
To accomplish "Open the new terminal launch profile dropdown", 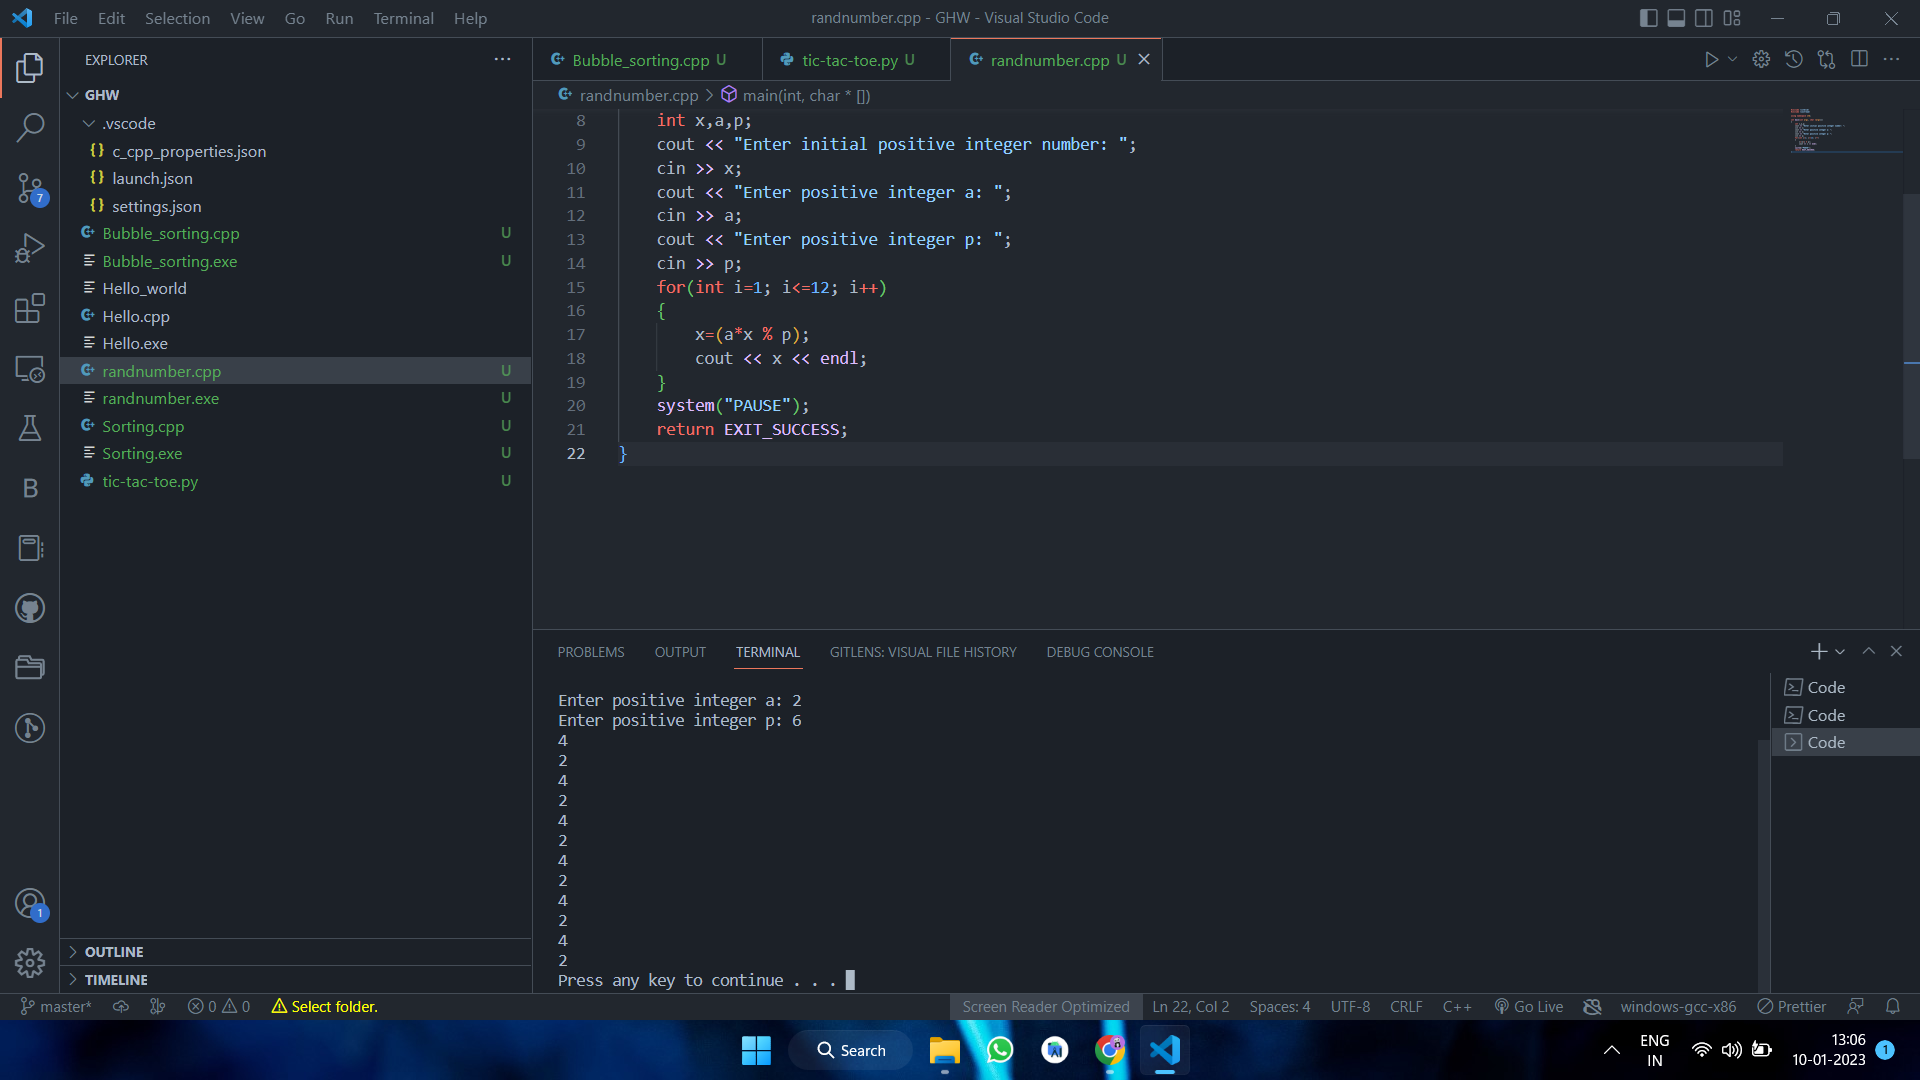I will (x=1840, y=652).
